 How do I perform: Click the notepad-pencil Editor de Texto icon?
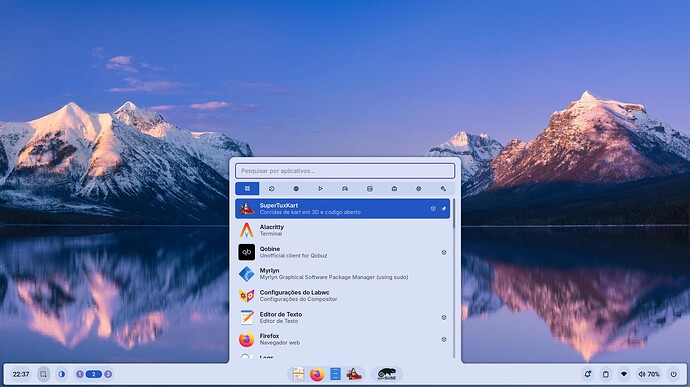click(x=246, y=317)
